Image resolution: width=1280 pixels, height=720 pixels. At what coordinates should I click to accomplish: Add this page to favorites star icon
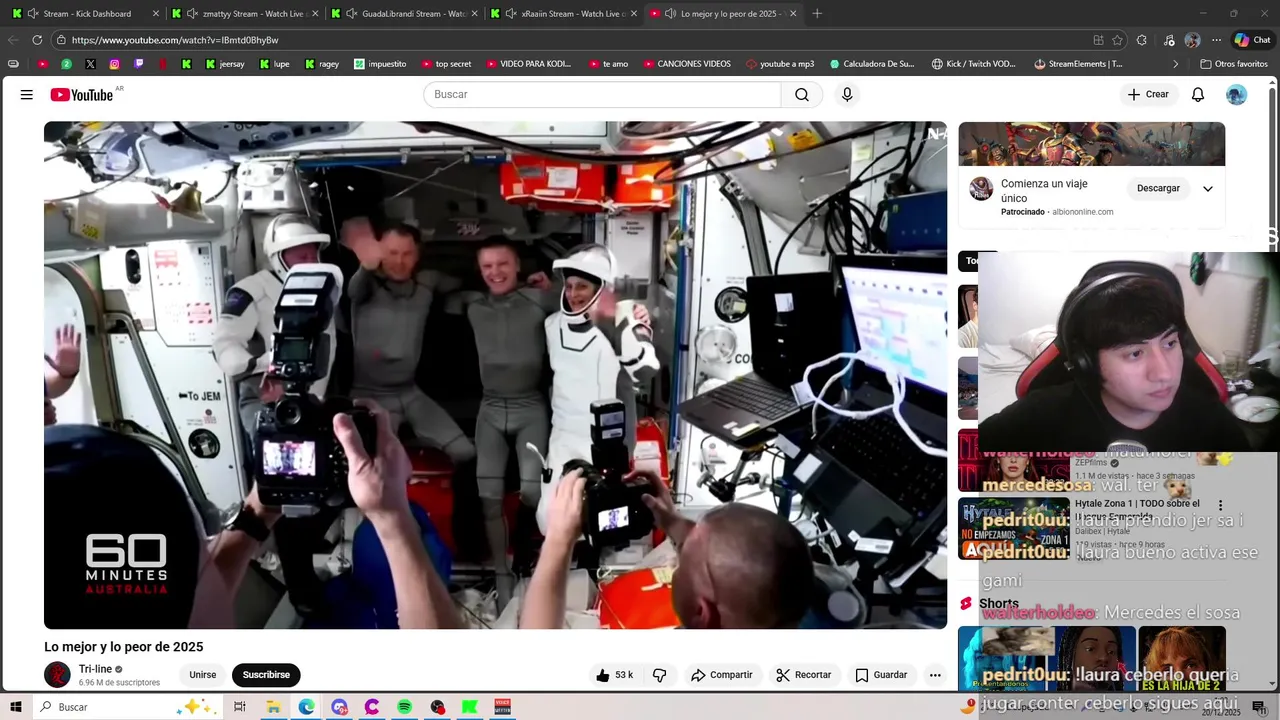(x=1117, y=40)
